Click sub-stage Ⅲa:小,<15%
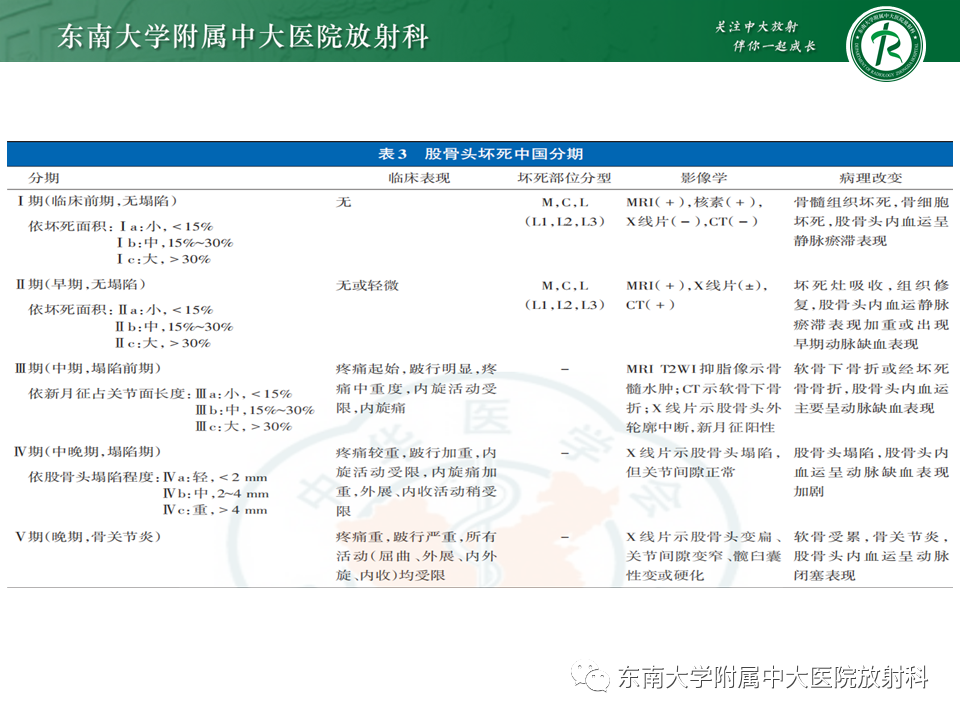Viewport: 960px width, 720px height. point(244,394)
